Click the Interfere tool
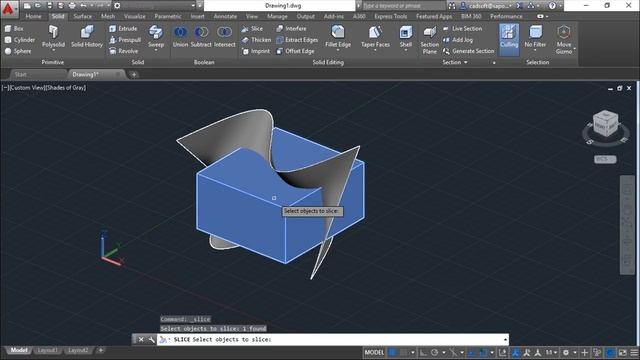The width and height of the screenshot is (640, 360). 291,29
